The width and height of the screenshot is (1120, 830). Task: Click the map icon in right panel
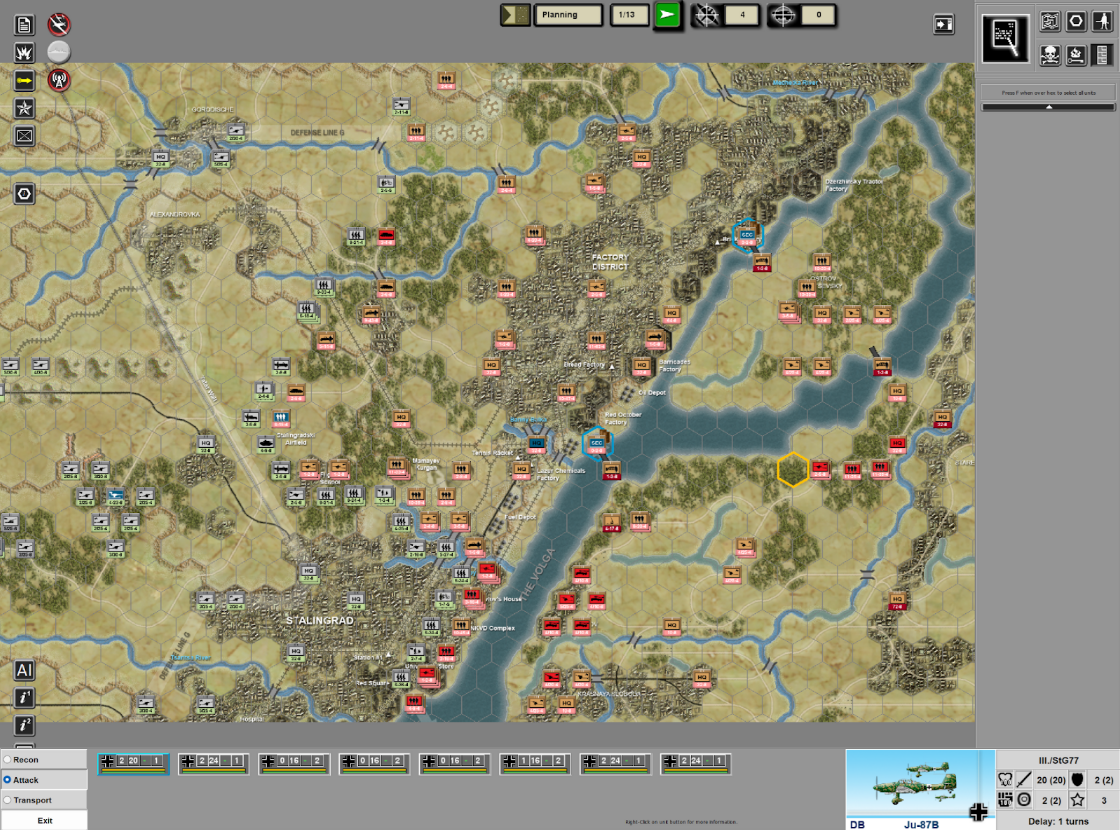click(1049, 21)
